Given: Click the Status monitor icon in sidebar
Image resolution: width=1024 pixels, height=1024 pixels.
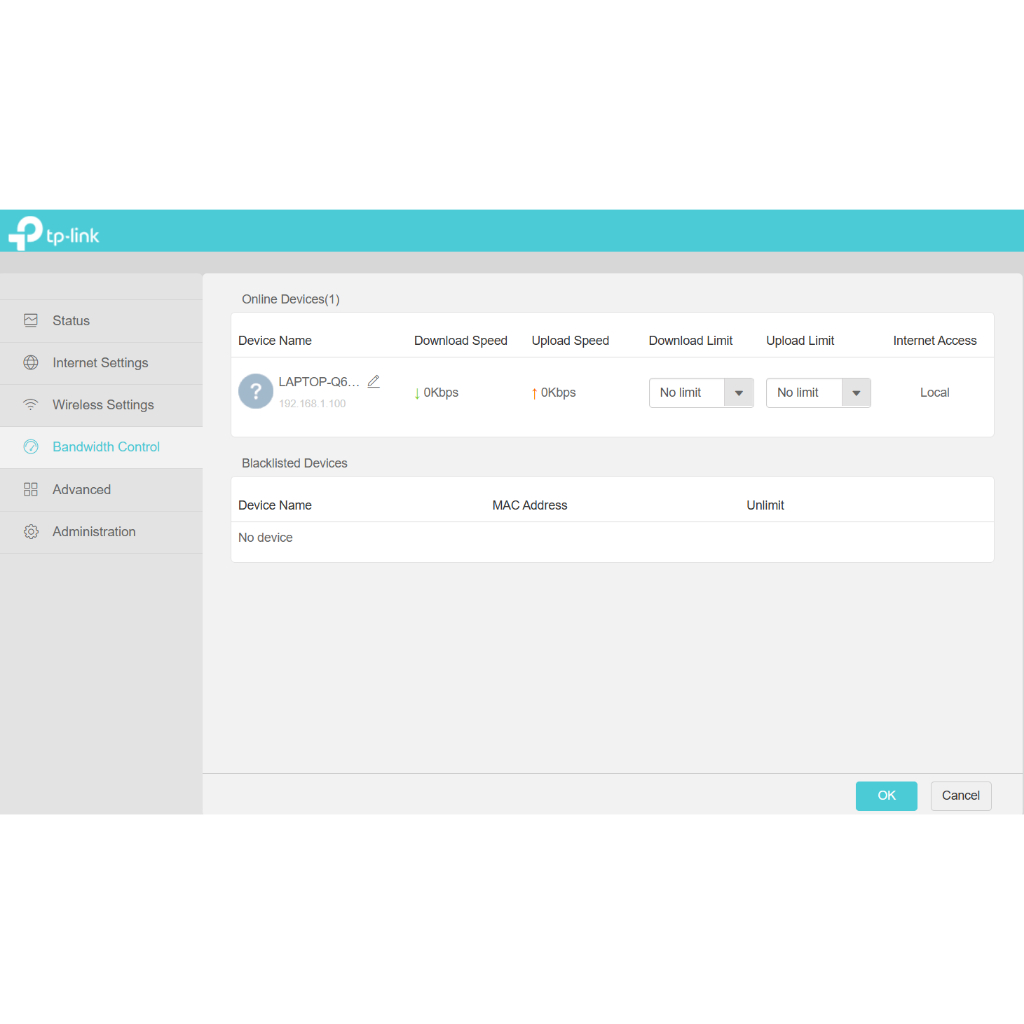Looking at the screenshot, I should click(x=31, y=320).
